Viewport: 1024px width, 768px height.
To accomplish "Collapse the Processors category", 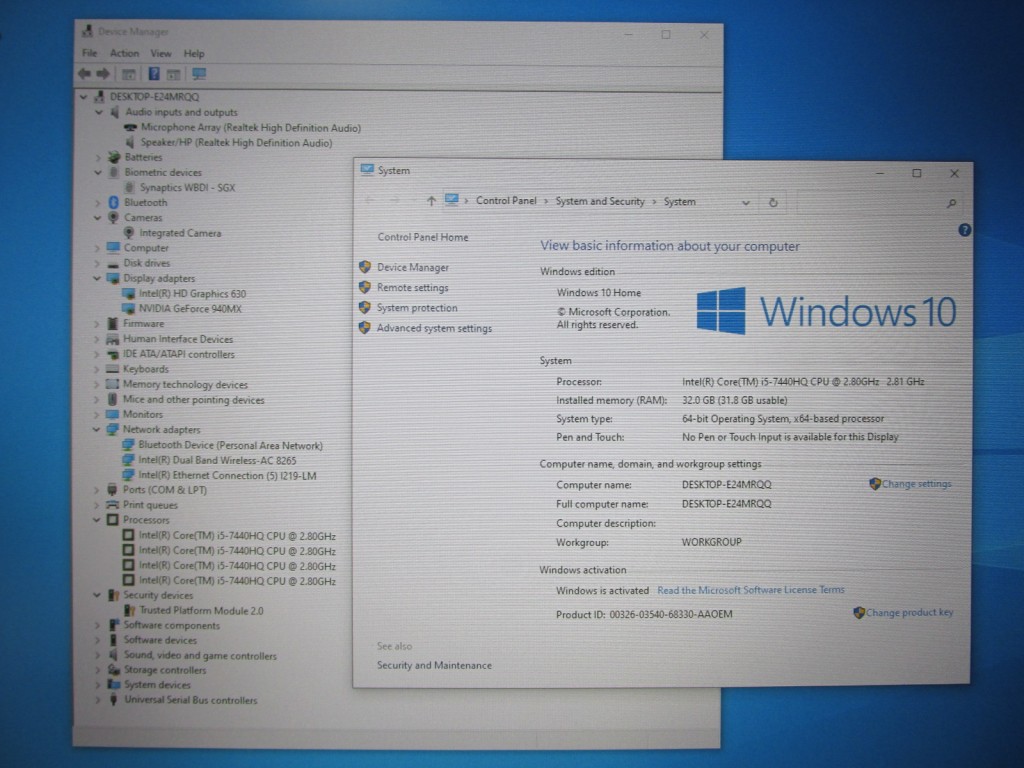I will pos(97,520).
